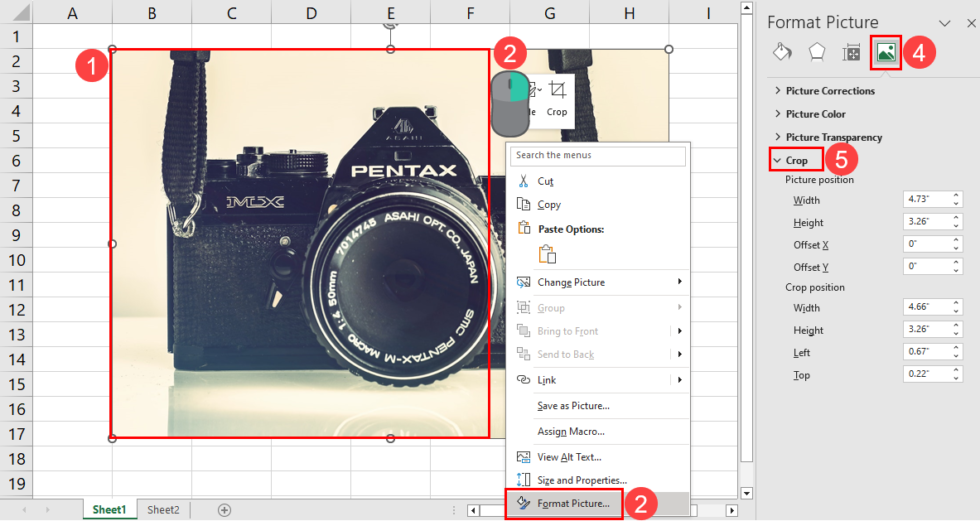Open the Size & Properties tab icon
980x521 pixels.
851,53
